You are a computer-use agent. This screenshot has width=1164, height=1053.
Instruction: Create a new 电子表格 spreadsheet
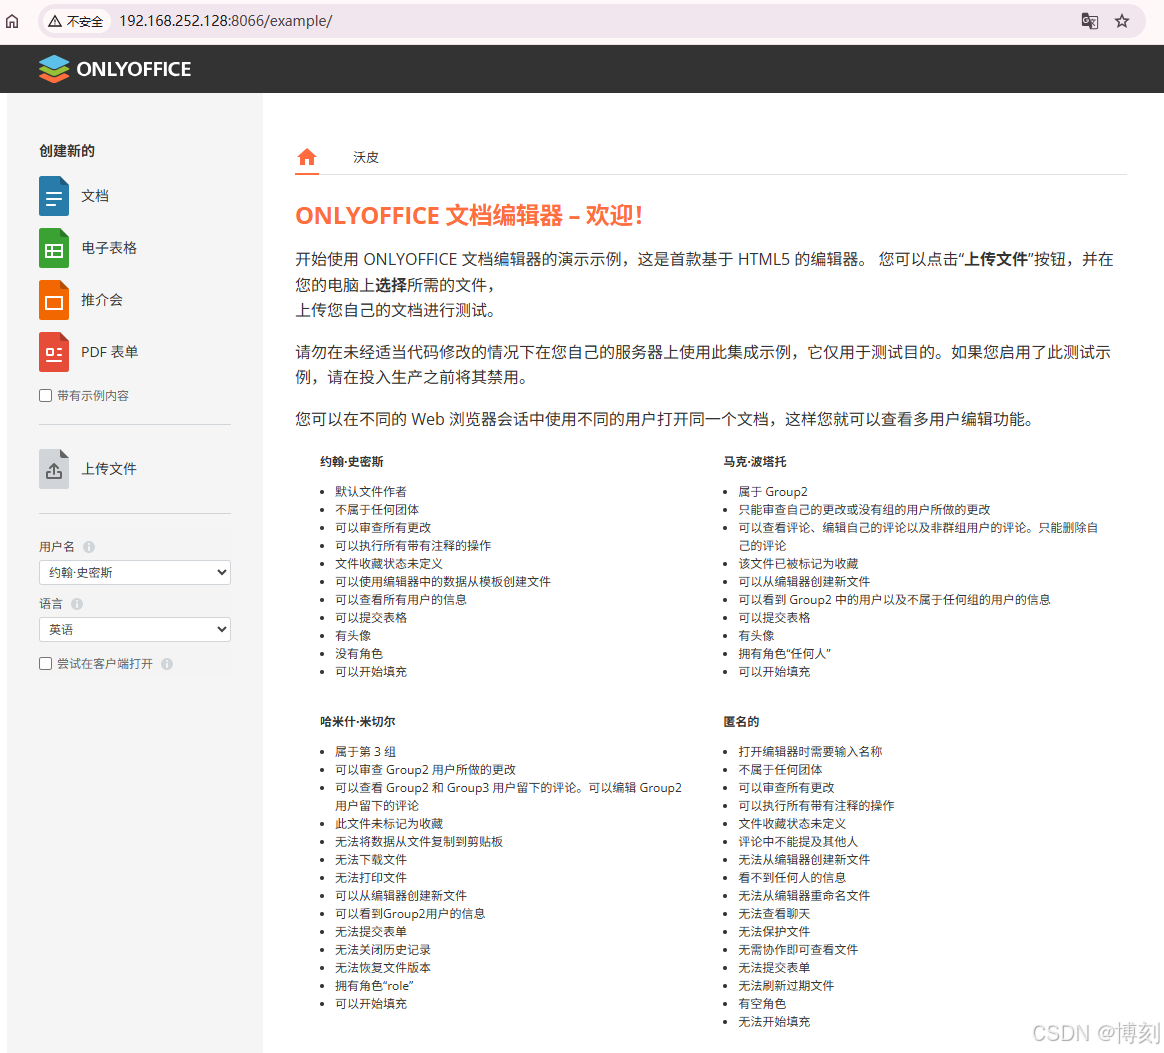tap(54, 248)
